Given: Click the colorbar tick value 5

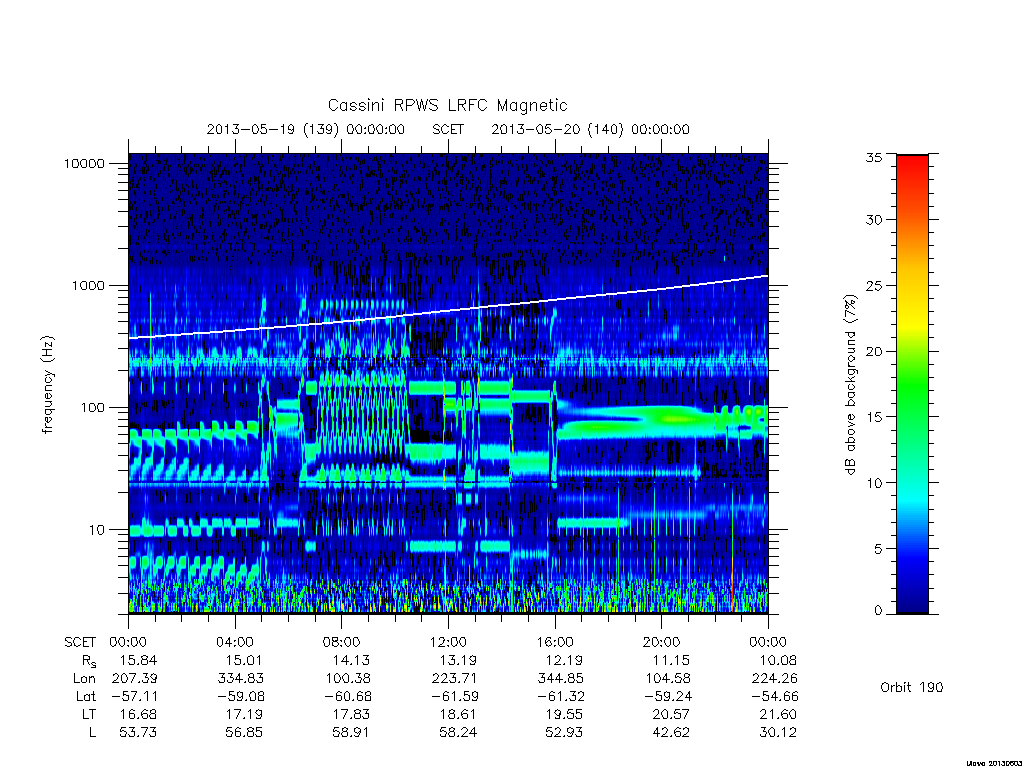Looking at the screenshot, I should click(878, 549).
